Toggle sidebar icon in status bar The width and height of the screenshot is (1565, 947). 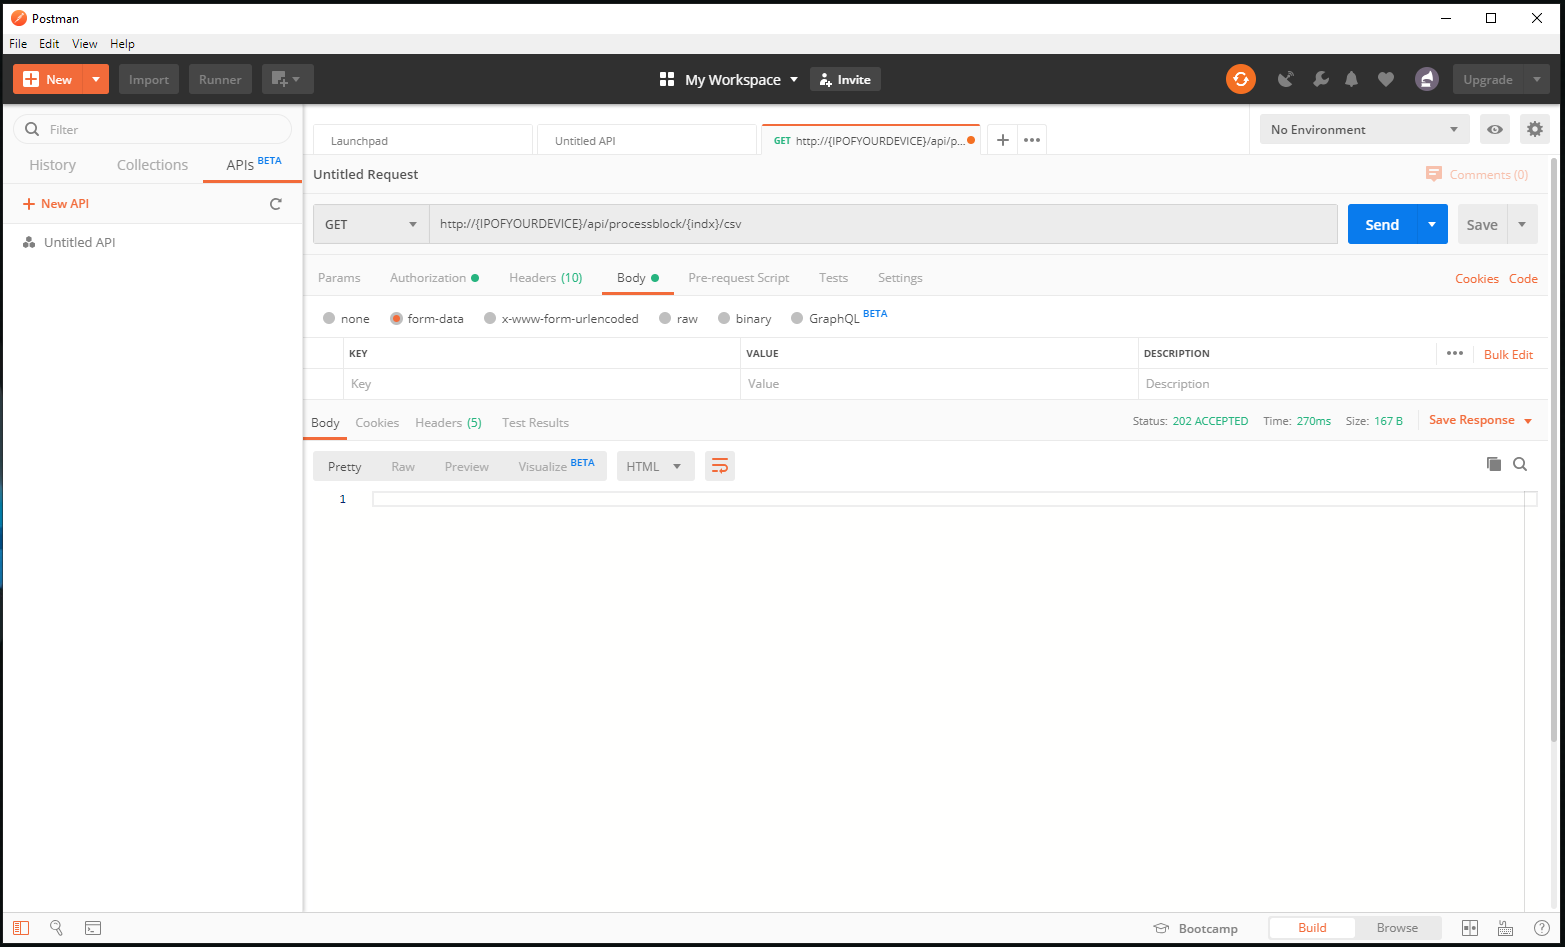(x=21, y=928)
